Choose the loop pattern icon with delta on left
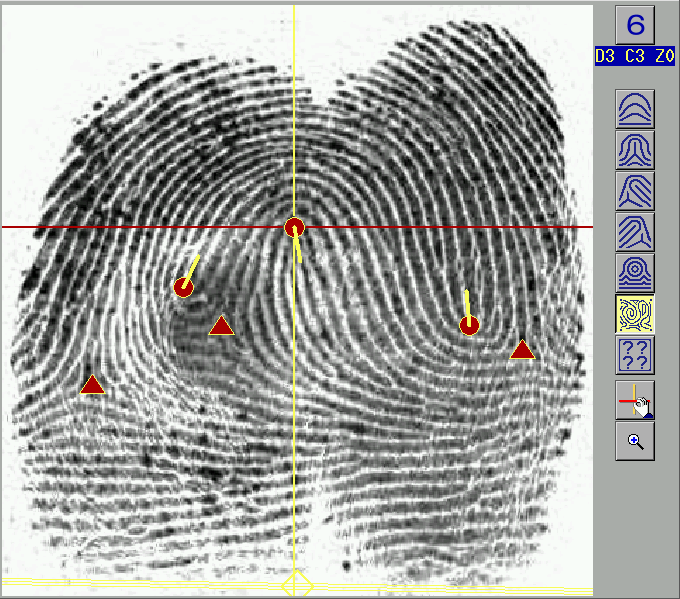This screenshot has height=599, width=680. coord(635,191)
